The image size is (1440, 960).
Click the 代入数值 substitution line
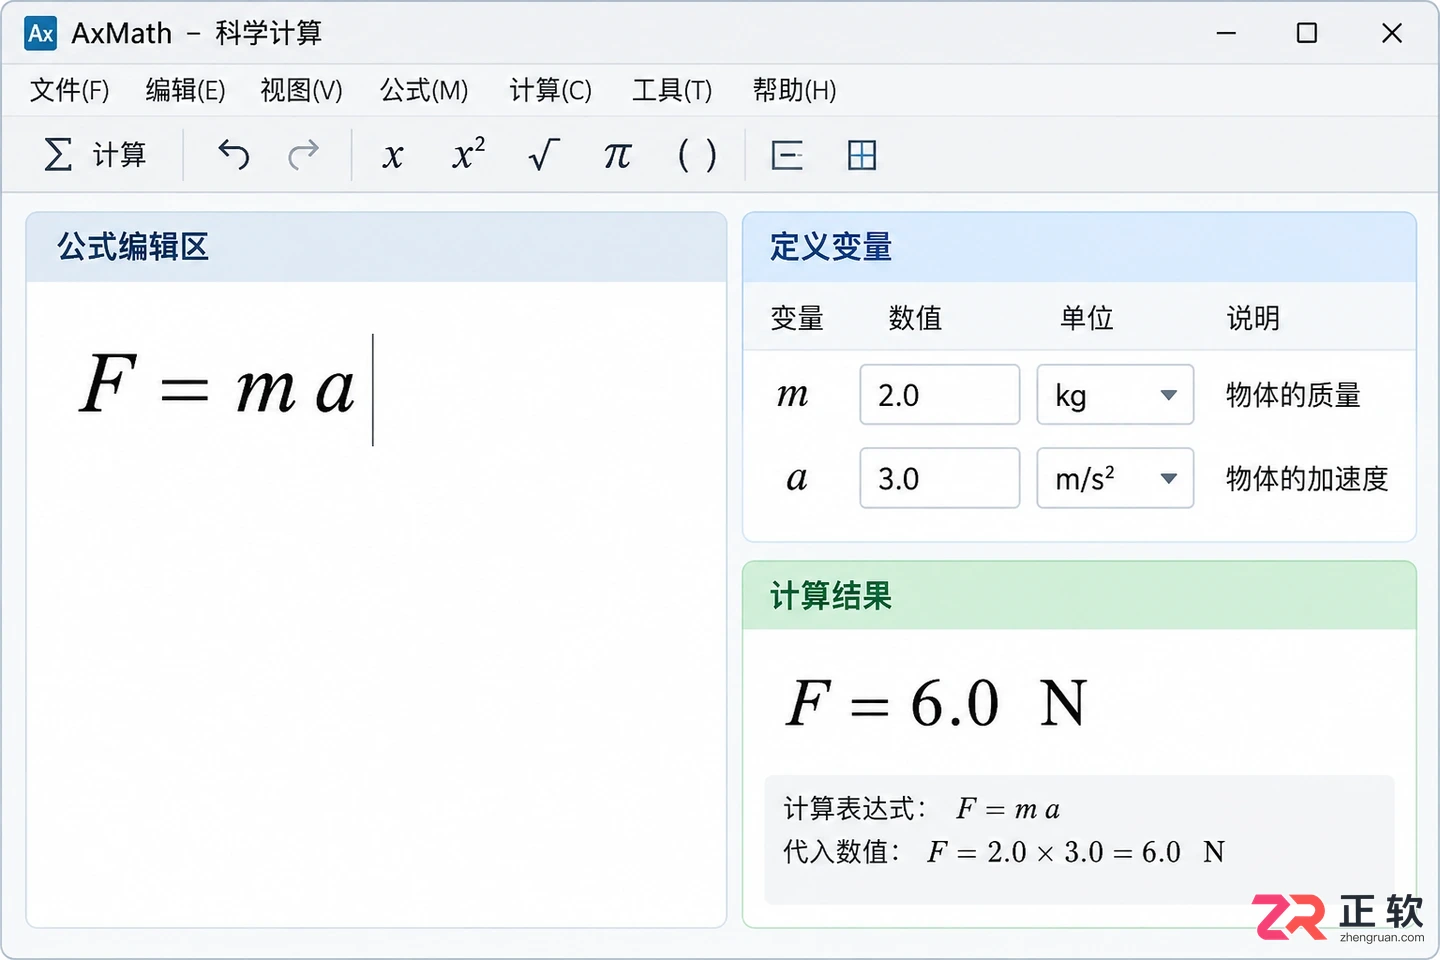1003,852
